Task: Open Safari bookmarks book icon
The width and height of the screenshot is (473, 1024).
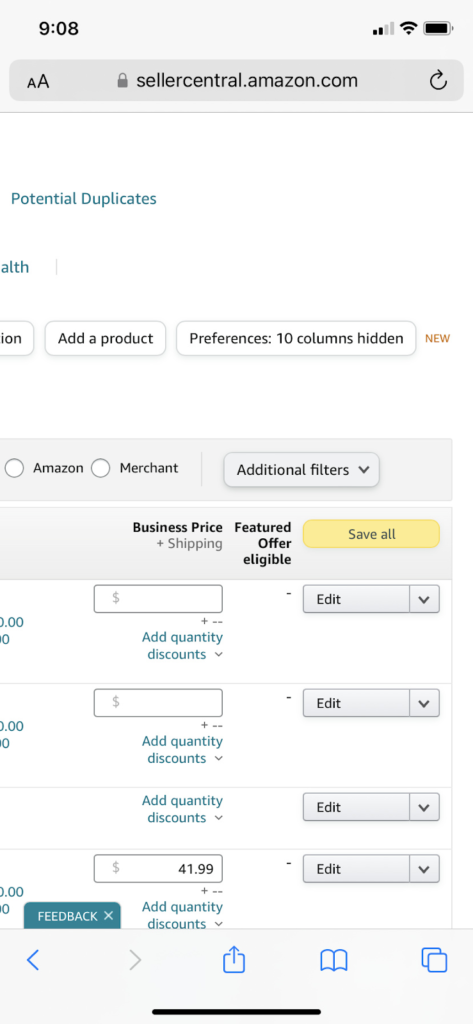Action: [x=334, y=960]
